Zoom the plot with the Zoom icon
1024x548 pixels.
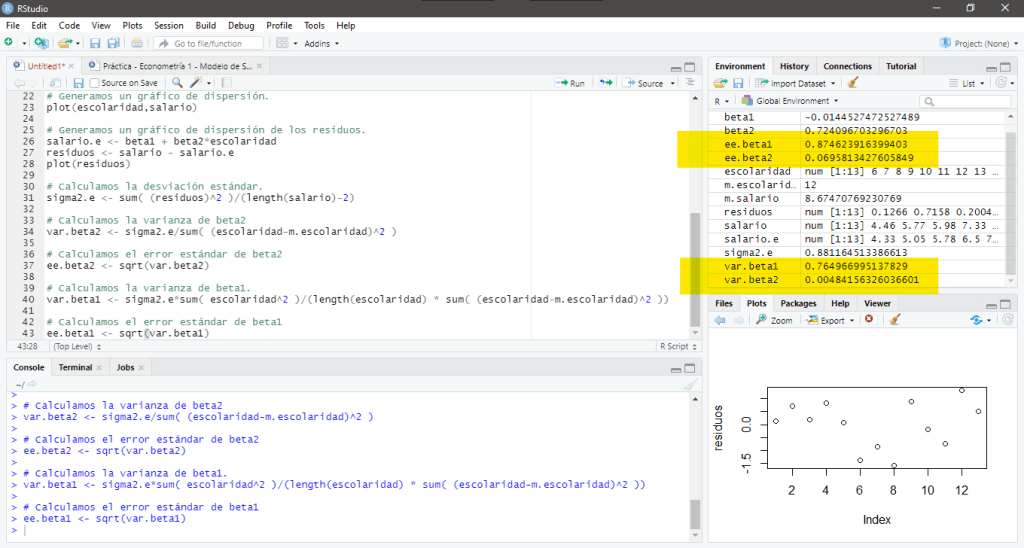click(x=774, y=320)
